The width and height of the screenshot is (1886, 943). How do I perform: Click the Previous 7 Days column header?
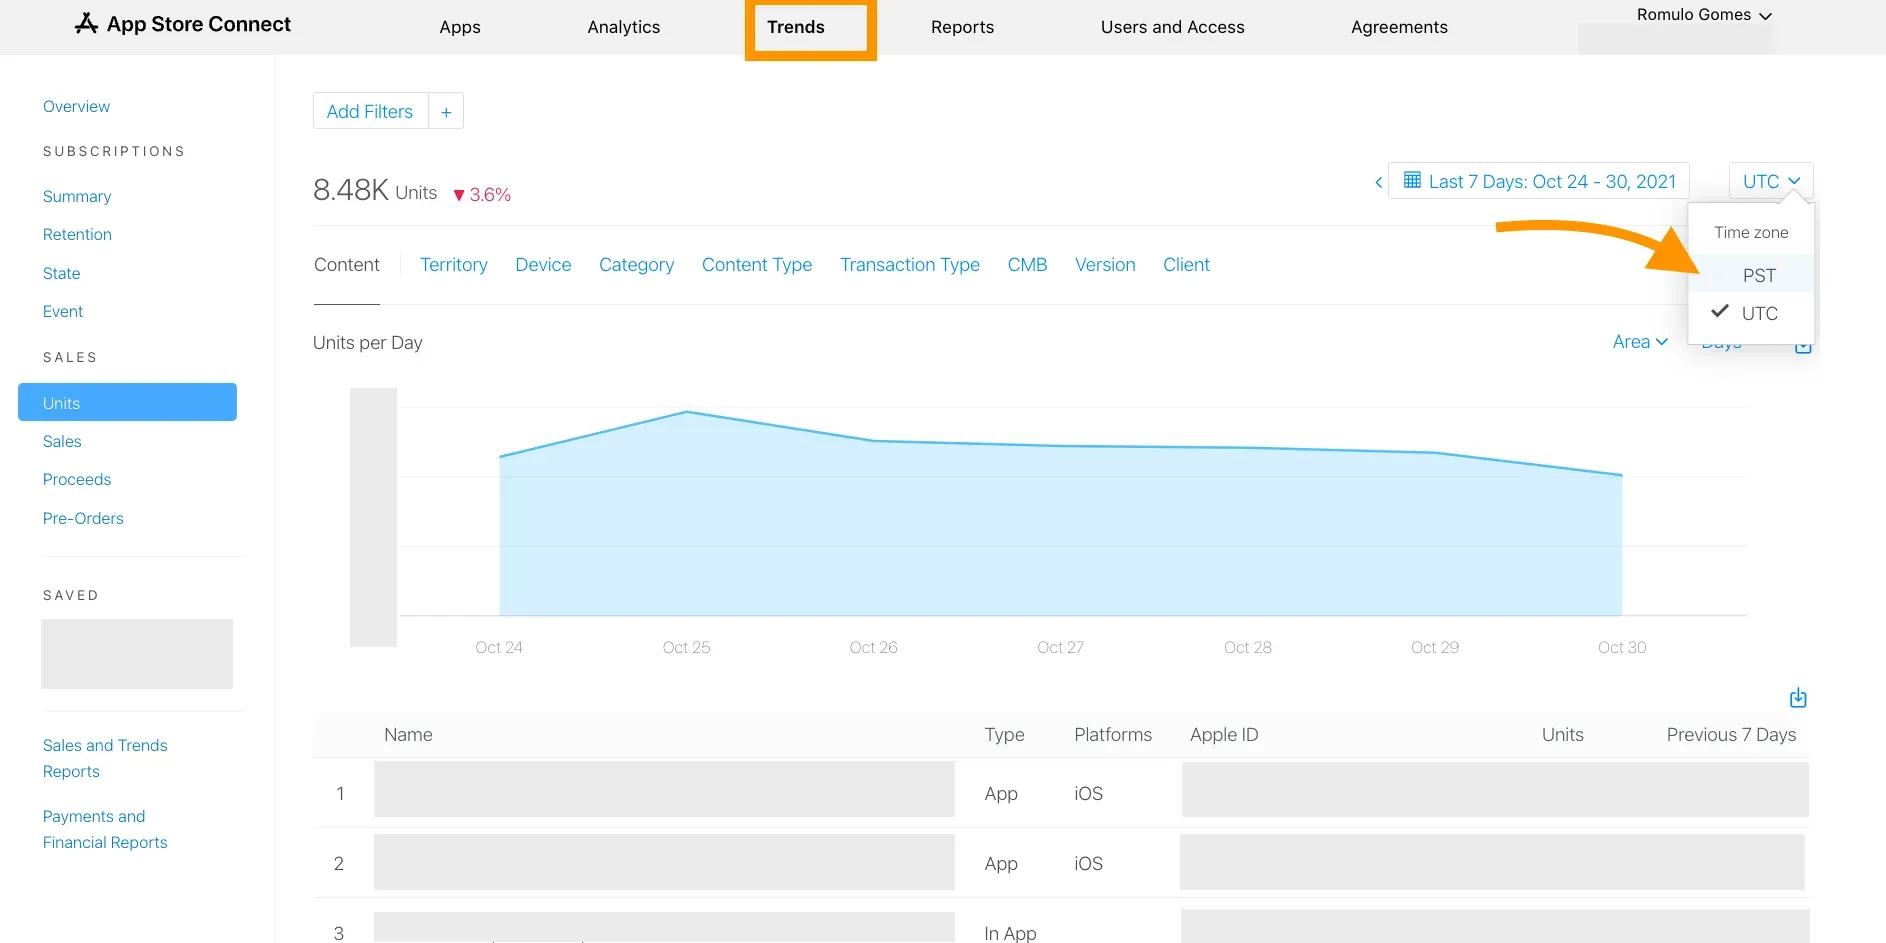click(x=1731, y=735)
